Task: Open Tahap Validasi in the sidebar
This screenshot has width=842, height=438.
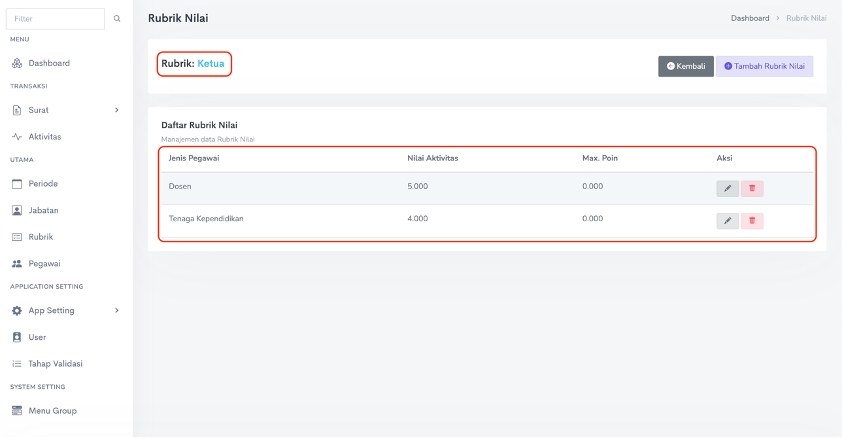Action: (x=55, y=364)
